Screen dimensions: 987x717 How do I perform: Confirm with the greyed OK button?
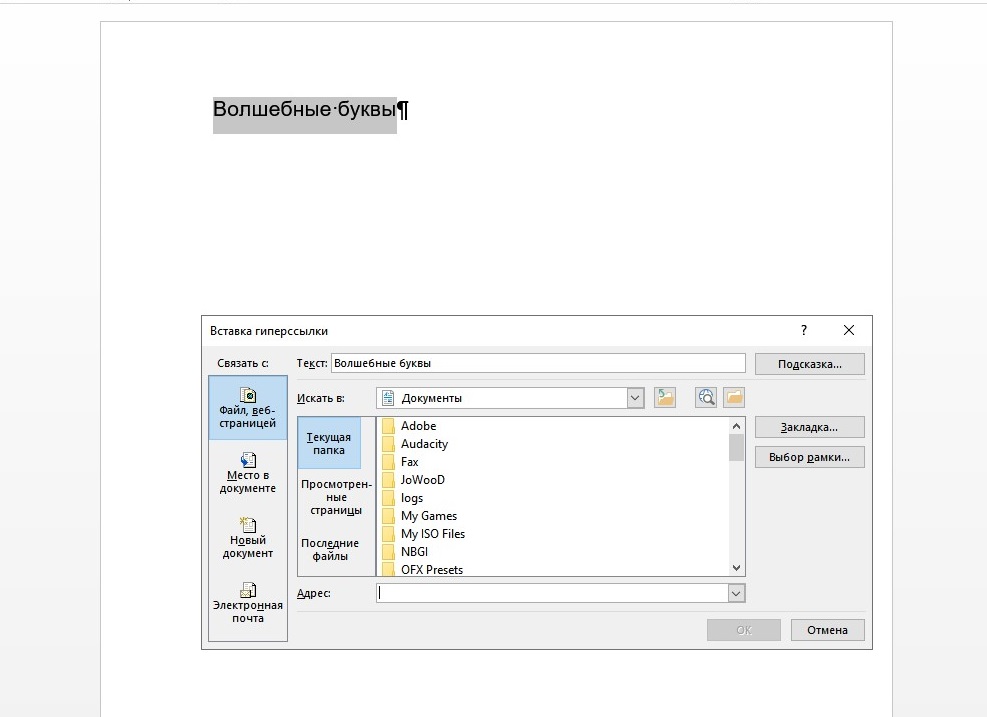[x=743, y=630]
